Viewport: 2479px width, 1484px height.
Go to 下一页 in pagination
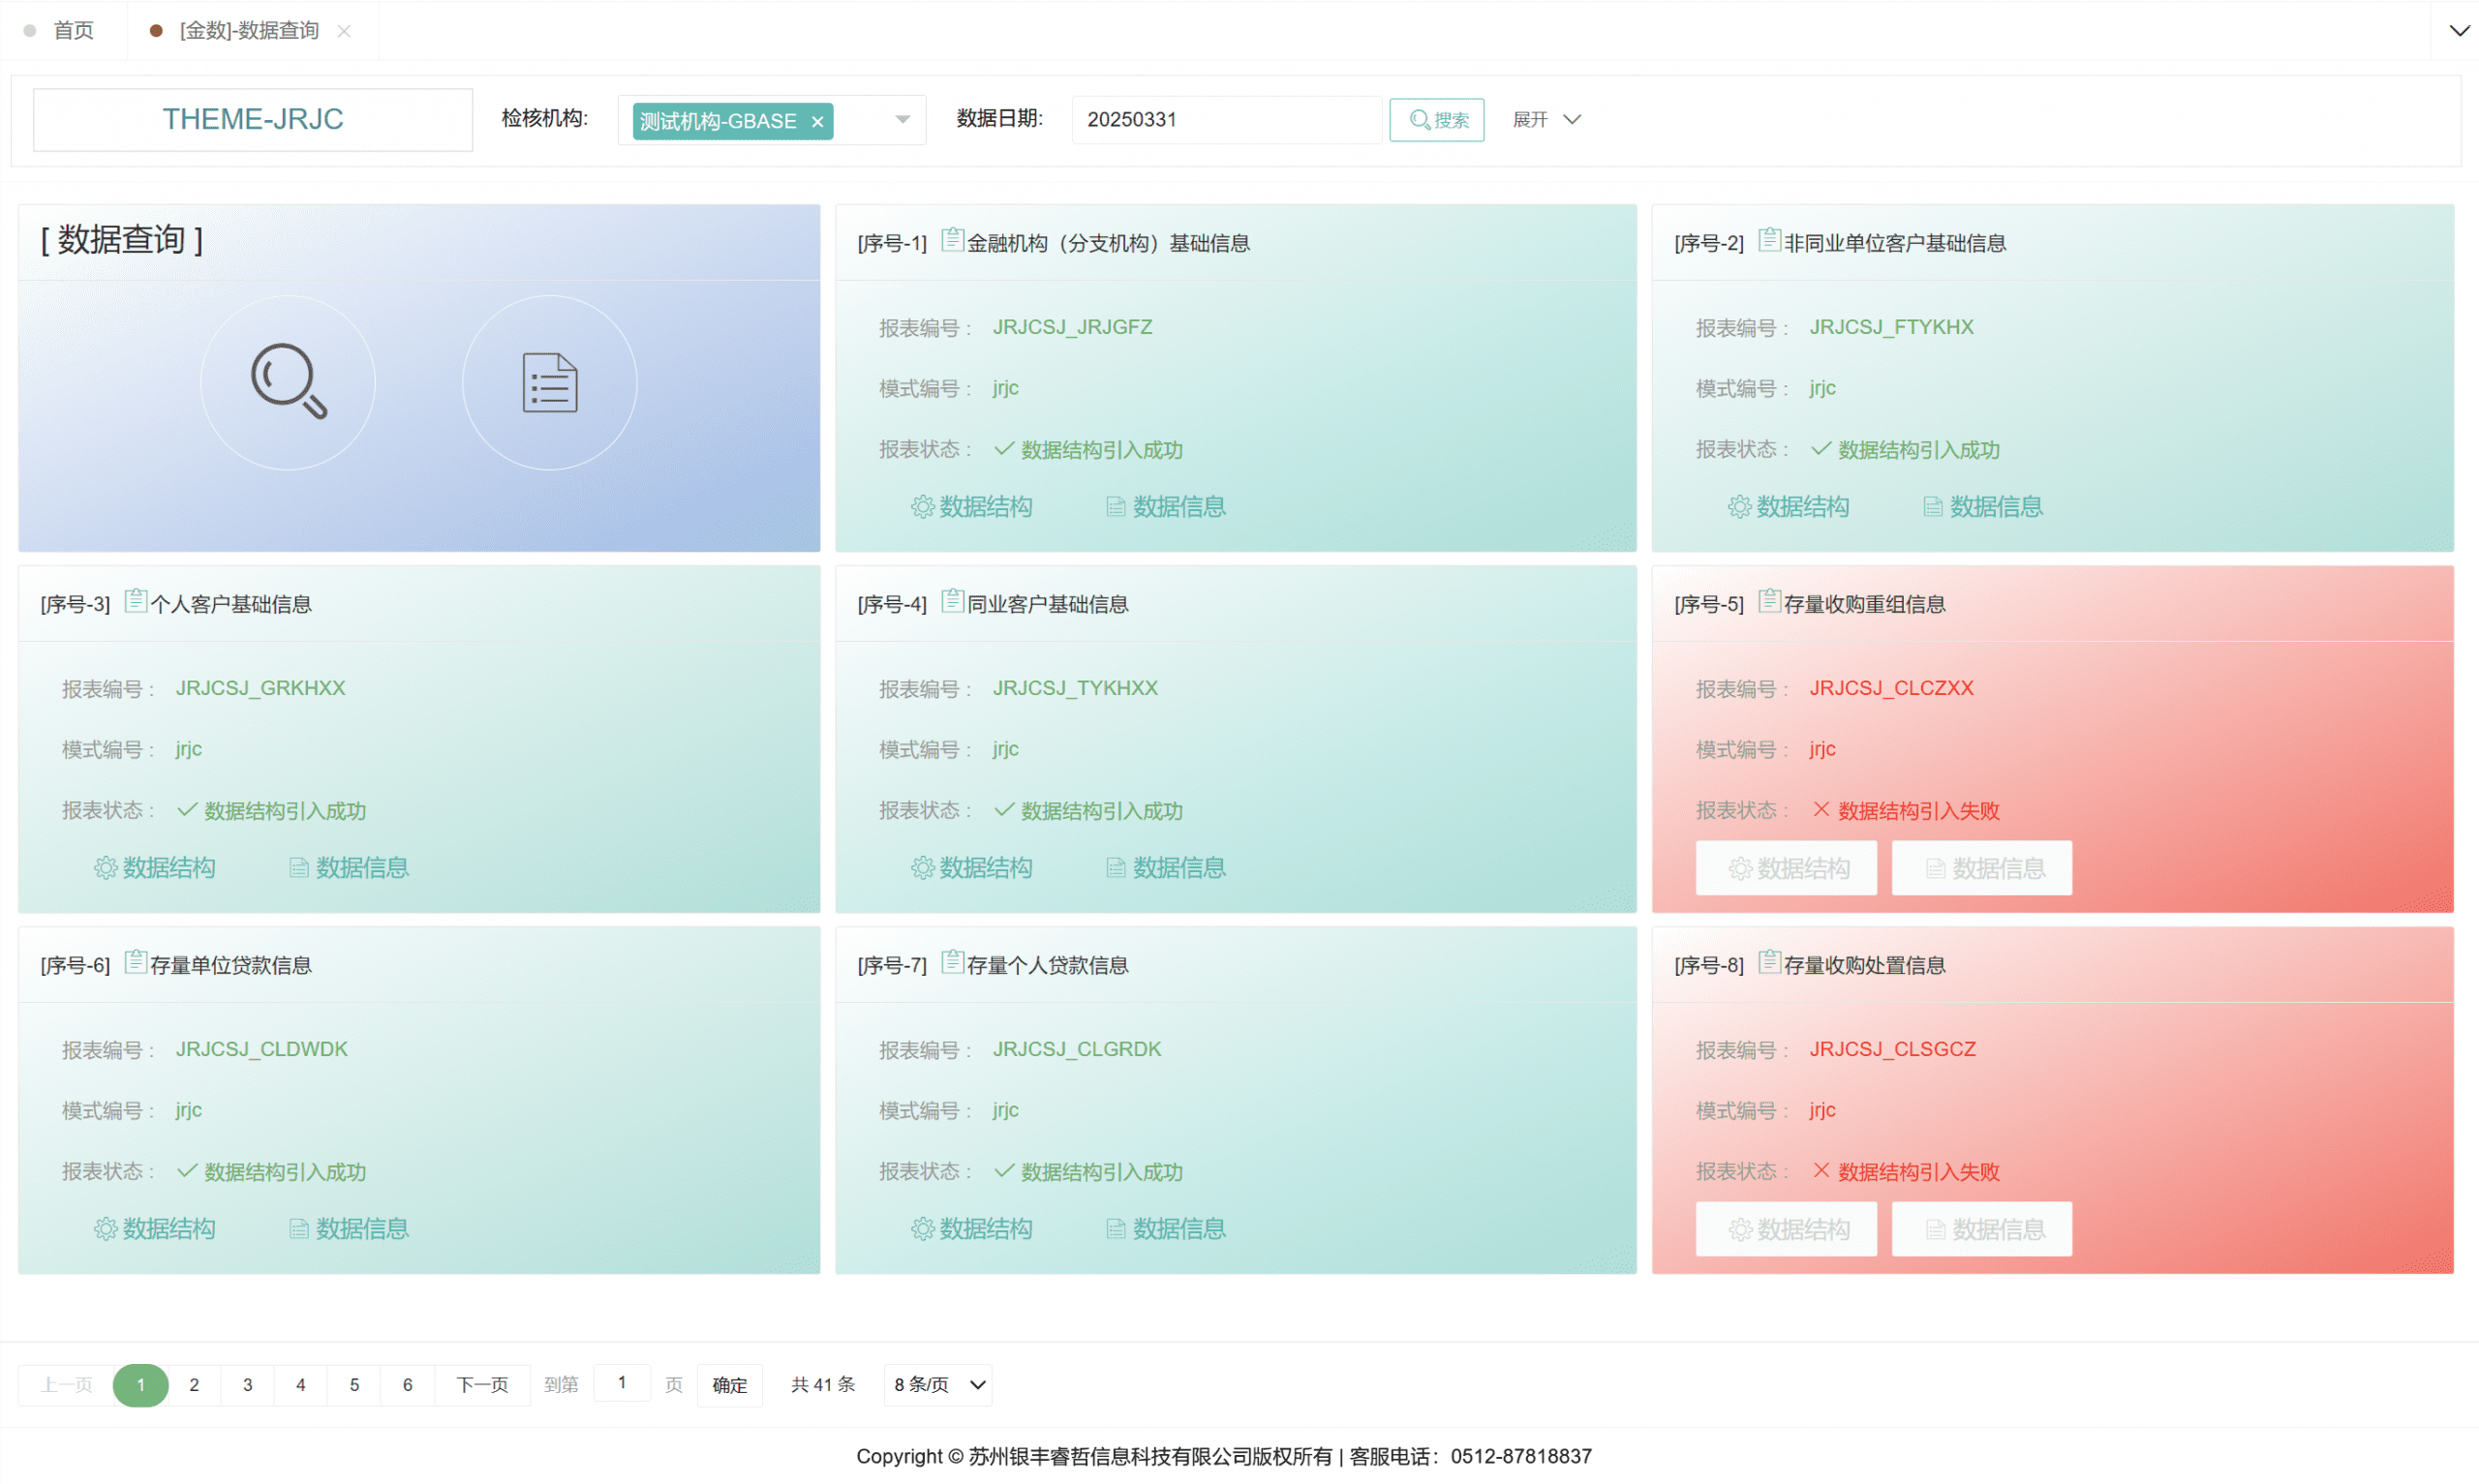tap(482, 1385)
